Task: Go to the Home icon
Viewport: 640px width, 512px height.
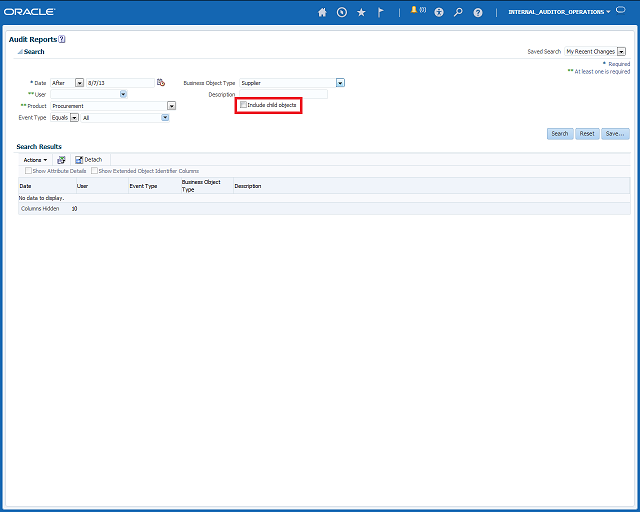Action: tap(322, 12)
